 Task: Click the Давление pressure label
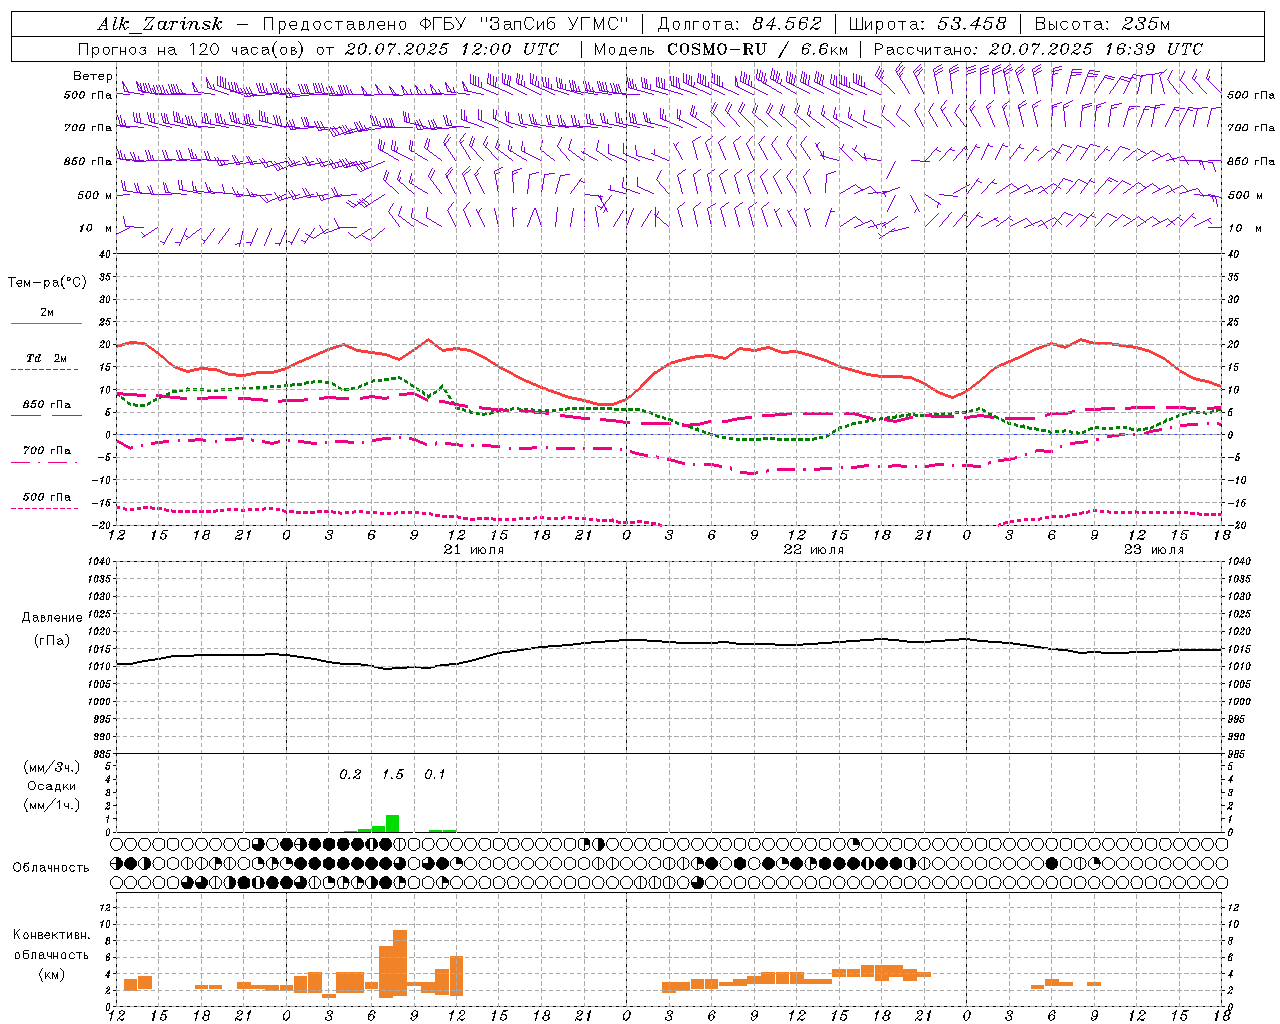point(52,618)
